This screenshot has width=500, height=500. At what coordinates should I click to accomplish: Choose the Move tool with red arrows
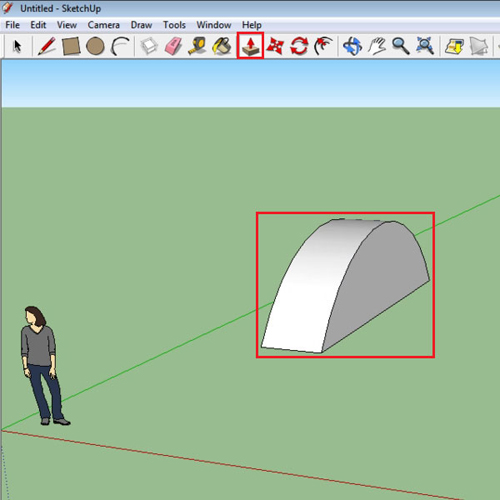[x=275, y=46]
